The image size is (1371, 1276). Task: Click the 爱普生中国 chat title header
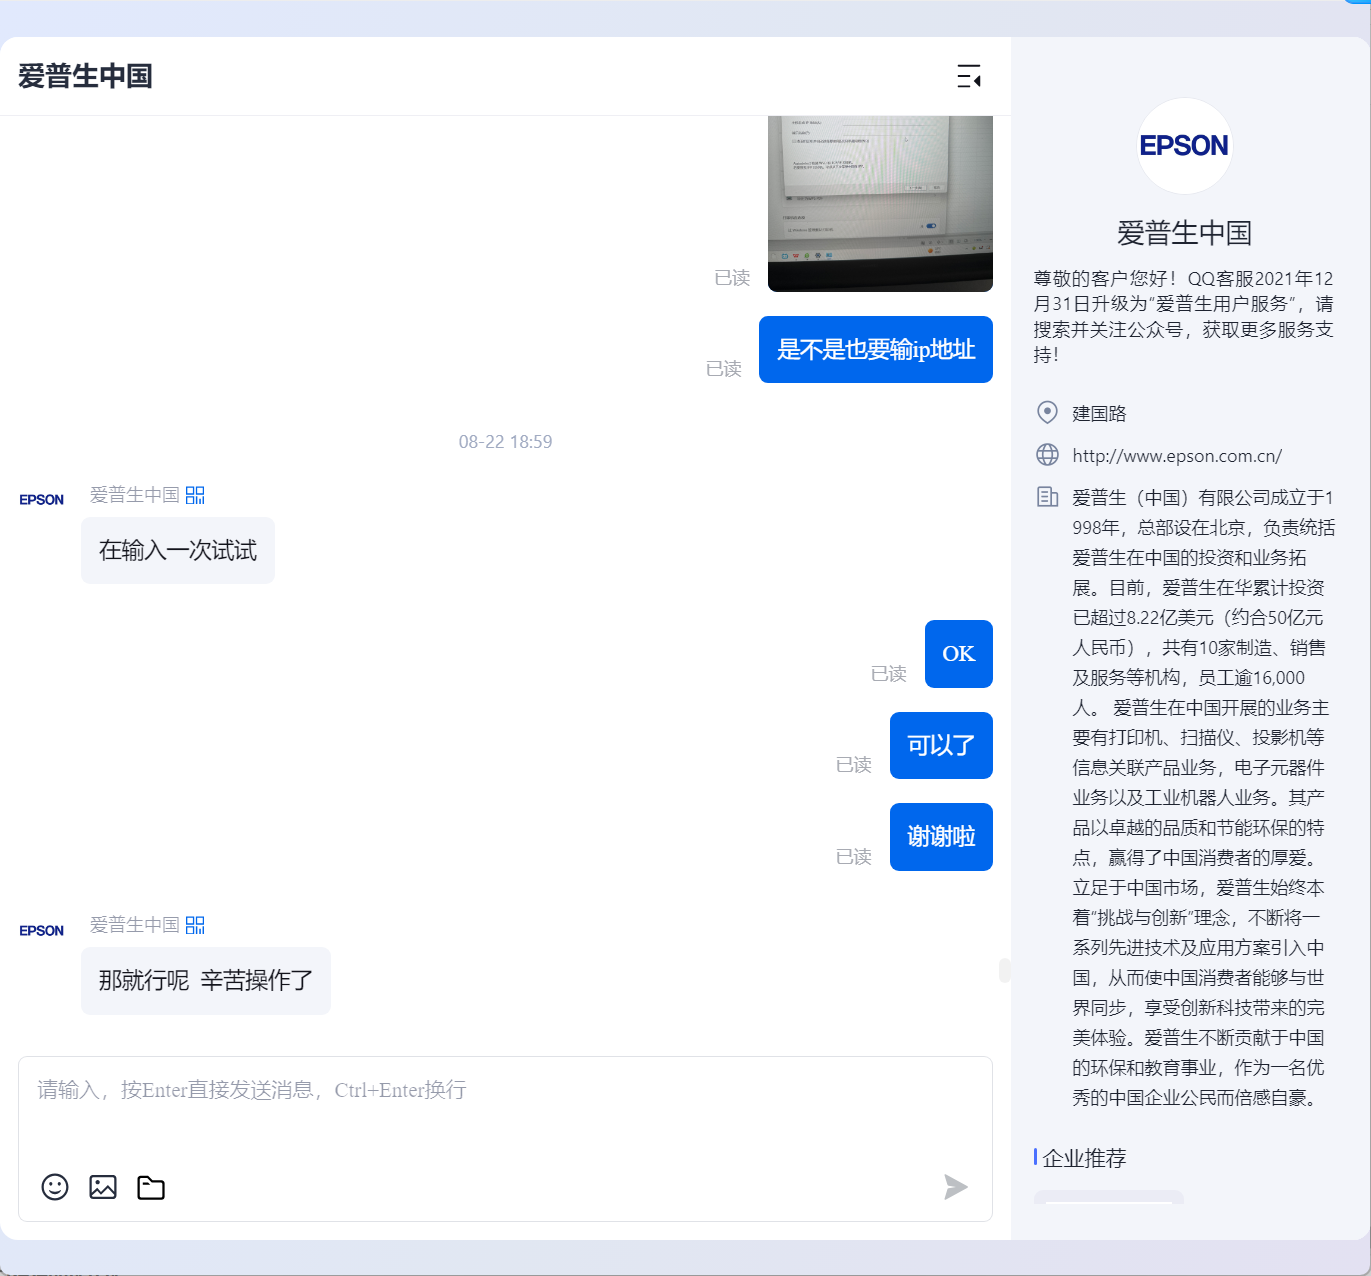pos(85,76)
